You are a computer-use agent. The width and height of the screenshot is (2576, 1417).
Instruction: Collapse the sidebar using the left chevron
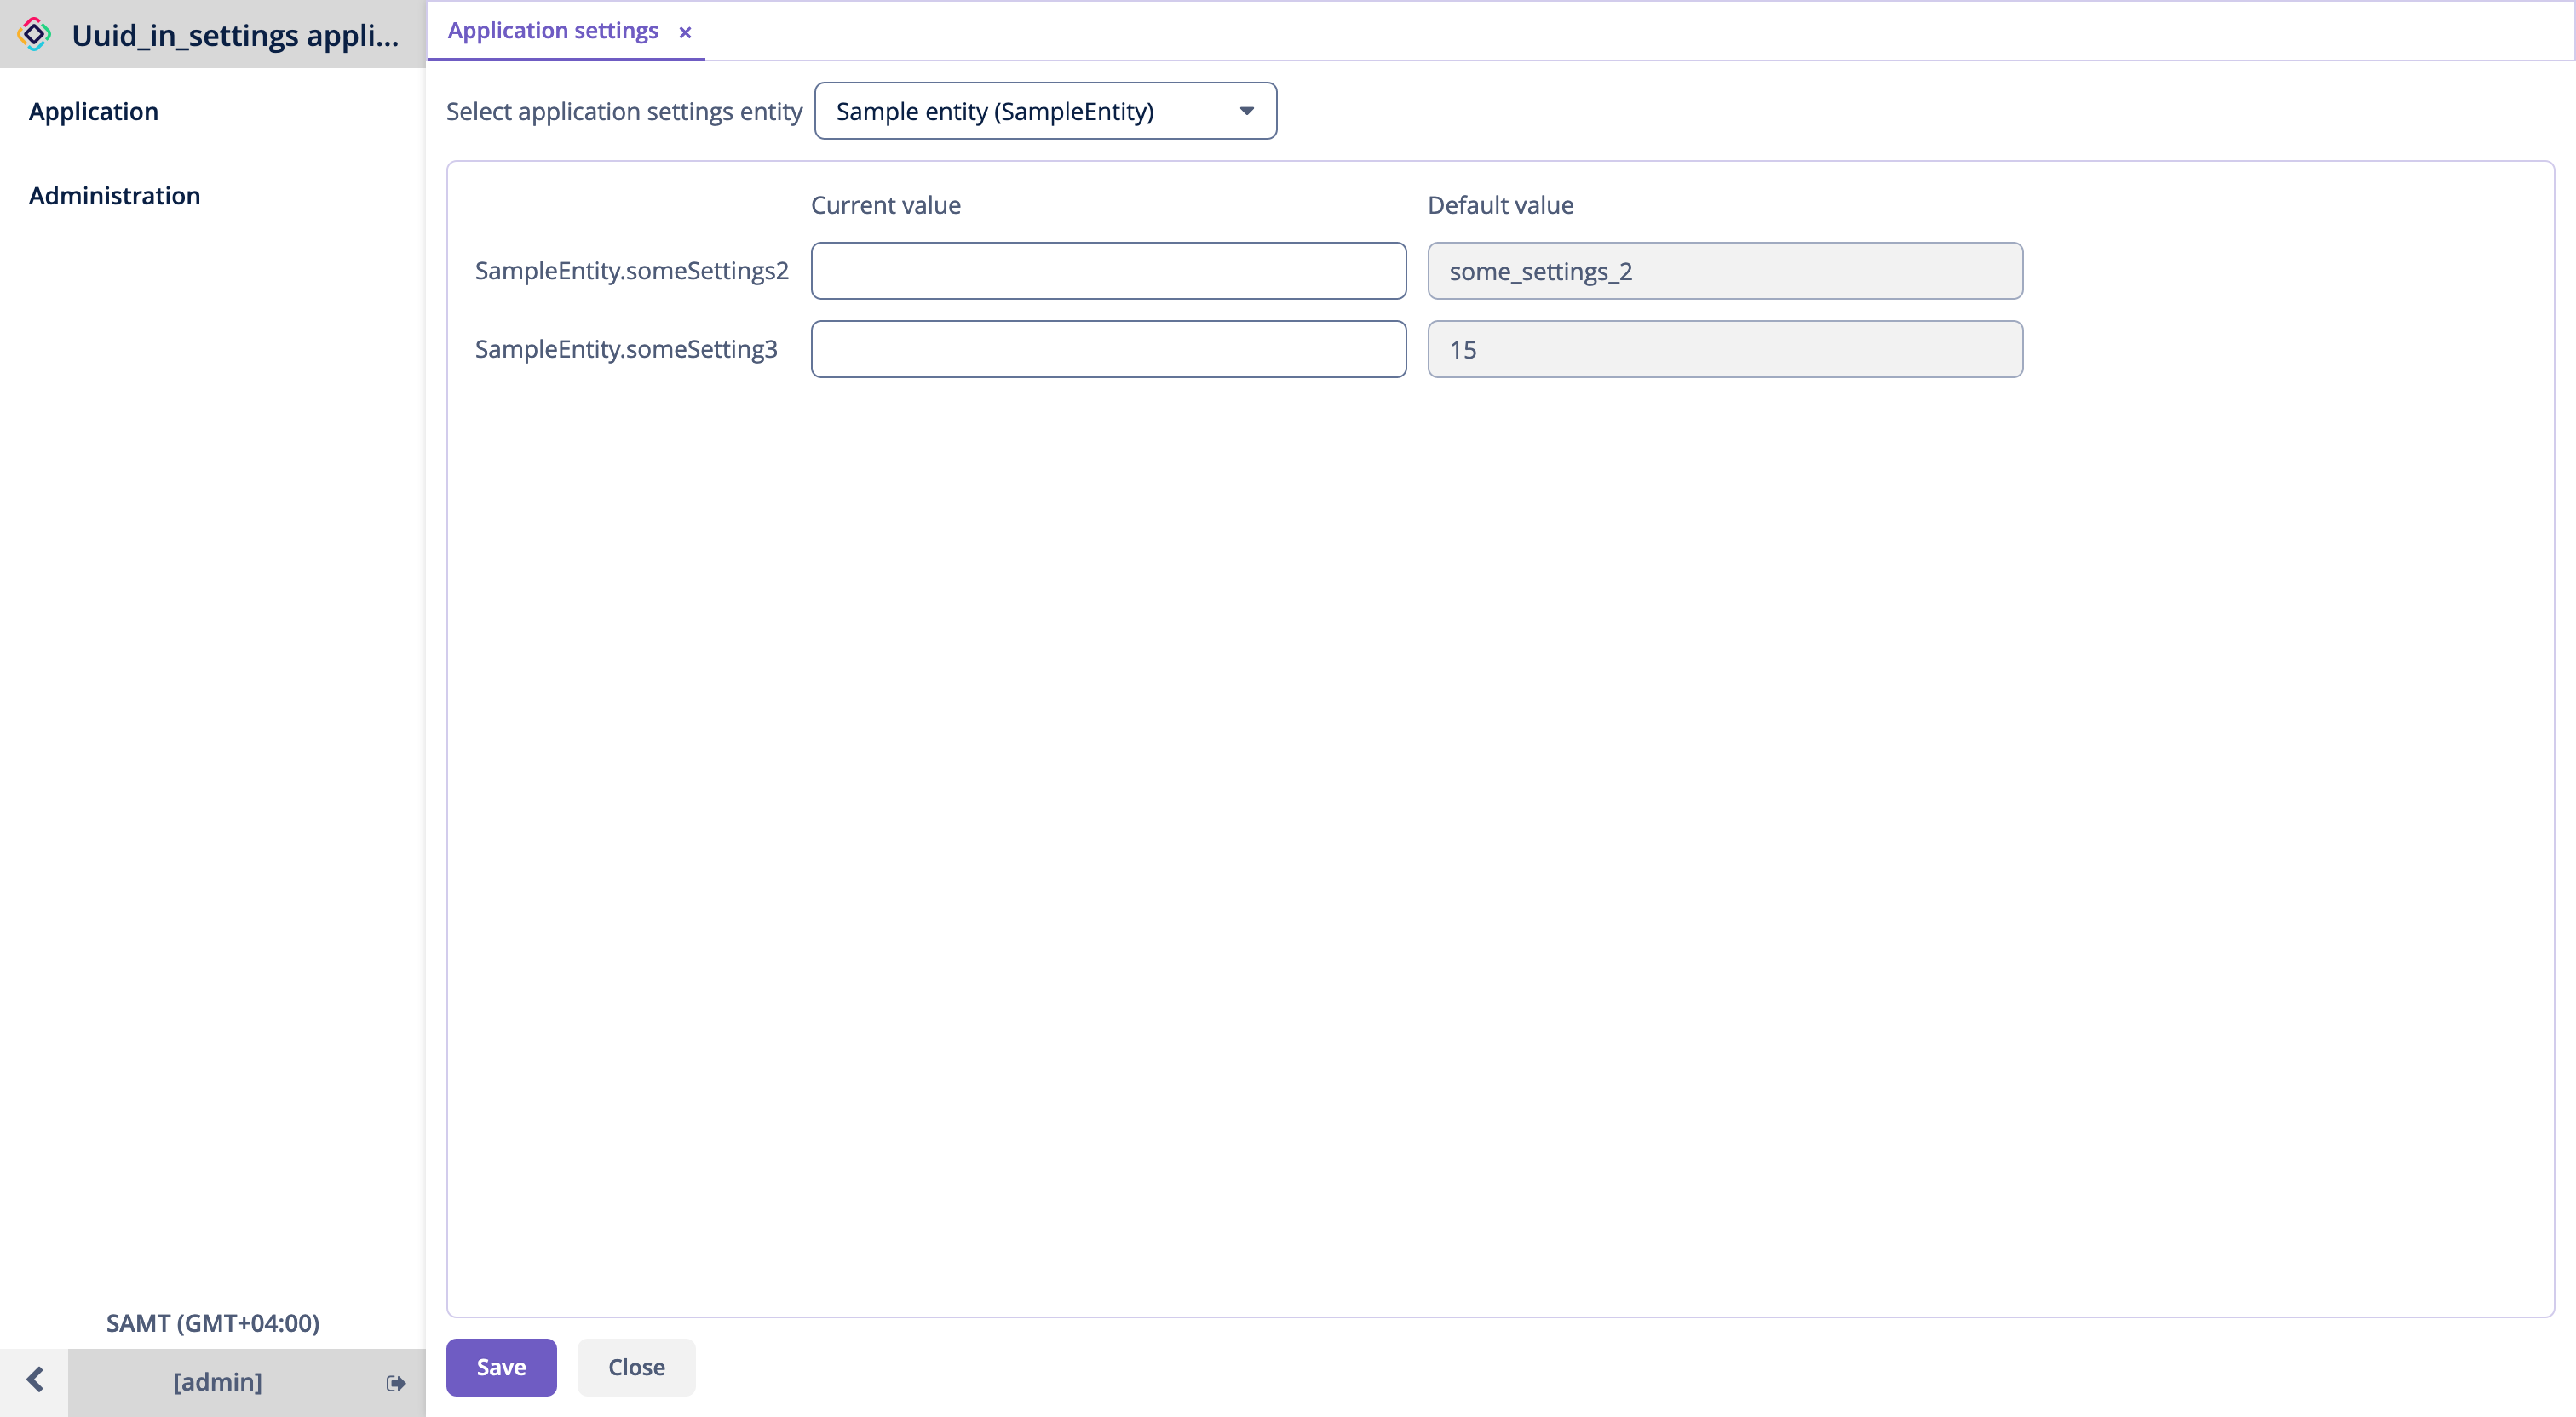36,1380
